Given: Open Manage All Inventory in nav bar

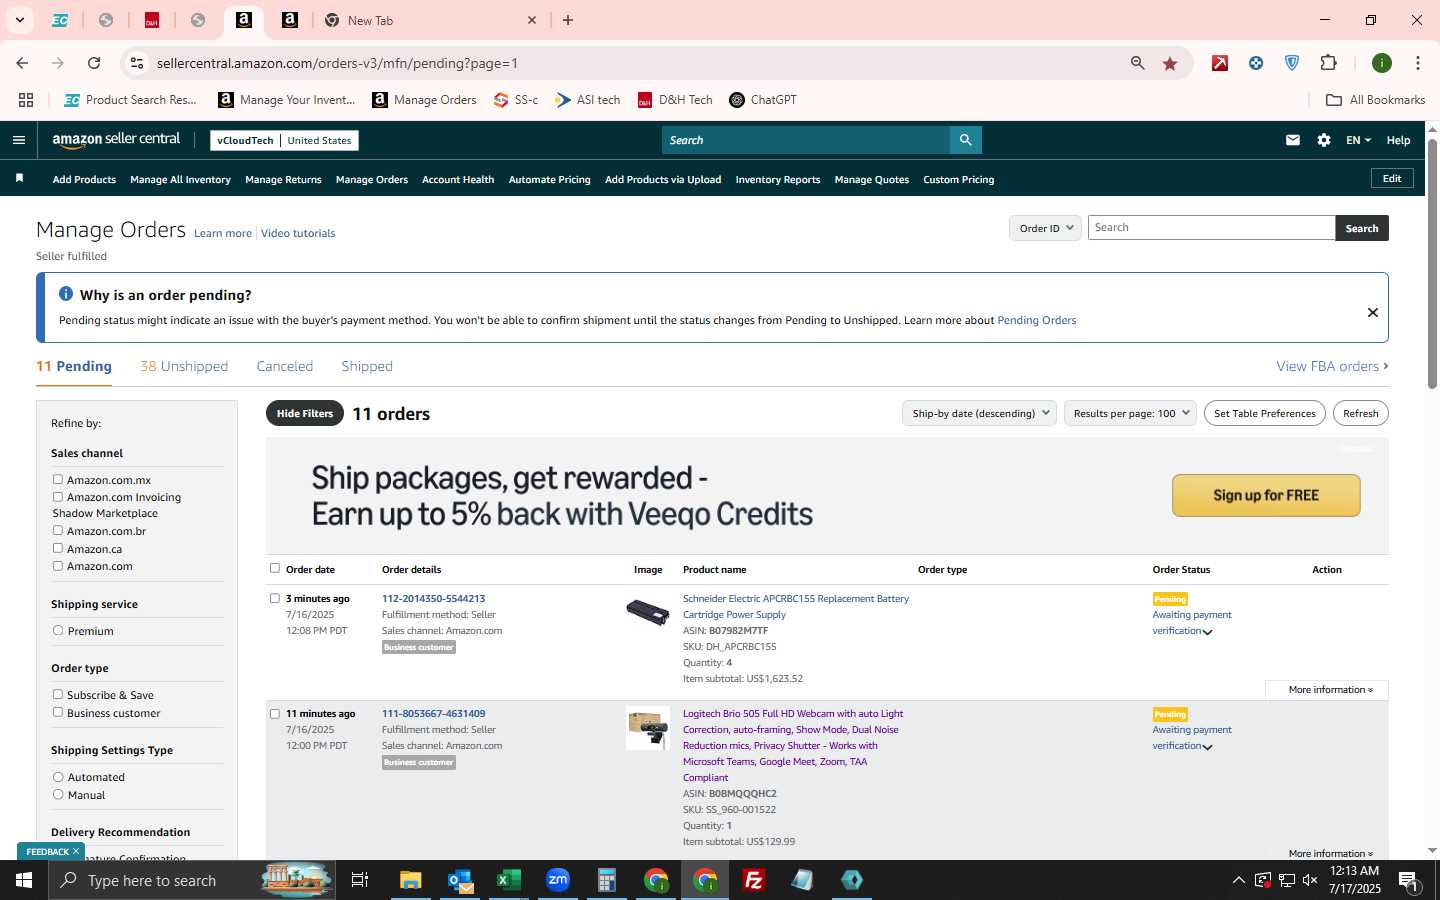Looking at the screenshot, I should (180, 180).
